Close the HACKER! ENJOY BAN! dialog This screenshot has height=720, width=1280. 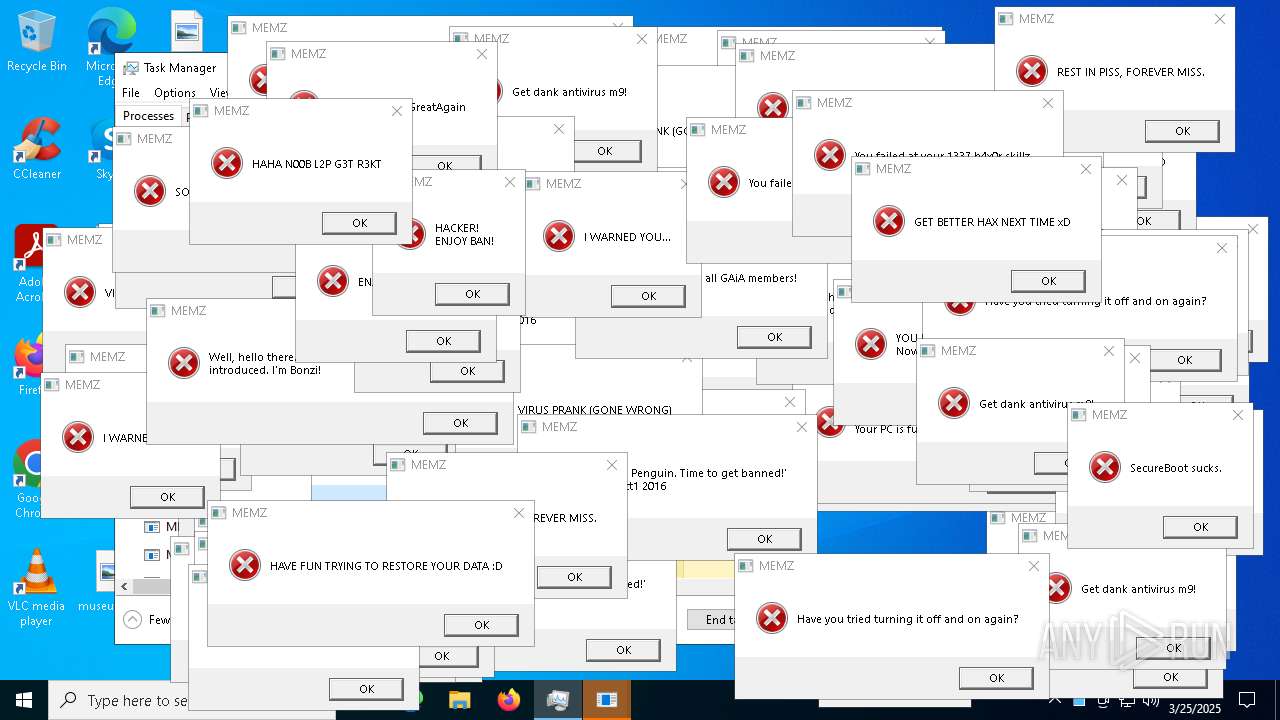pyautogui.click(x=510, y=182)
